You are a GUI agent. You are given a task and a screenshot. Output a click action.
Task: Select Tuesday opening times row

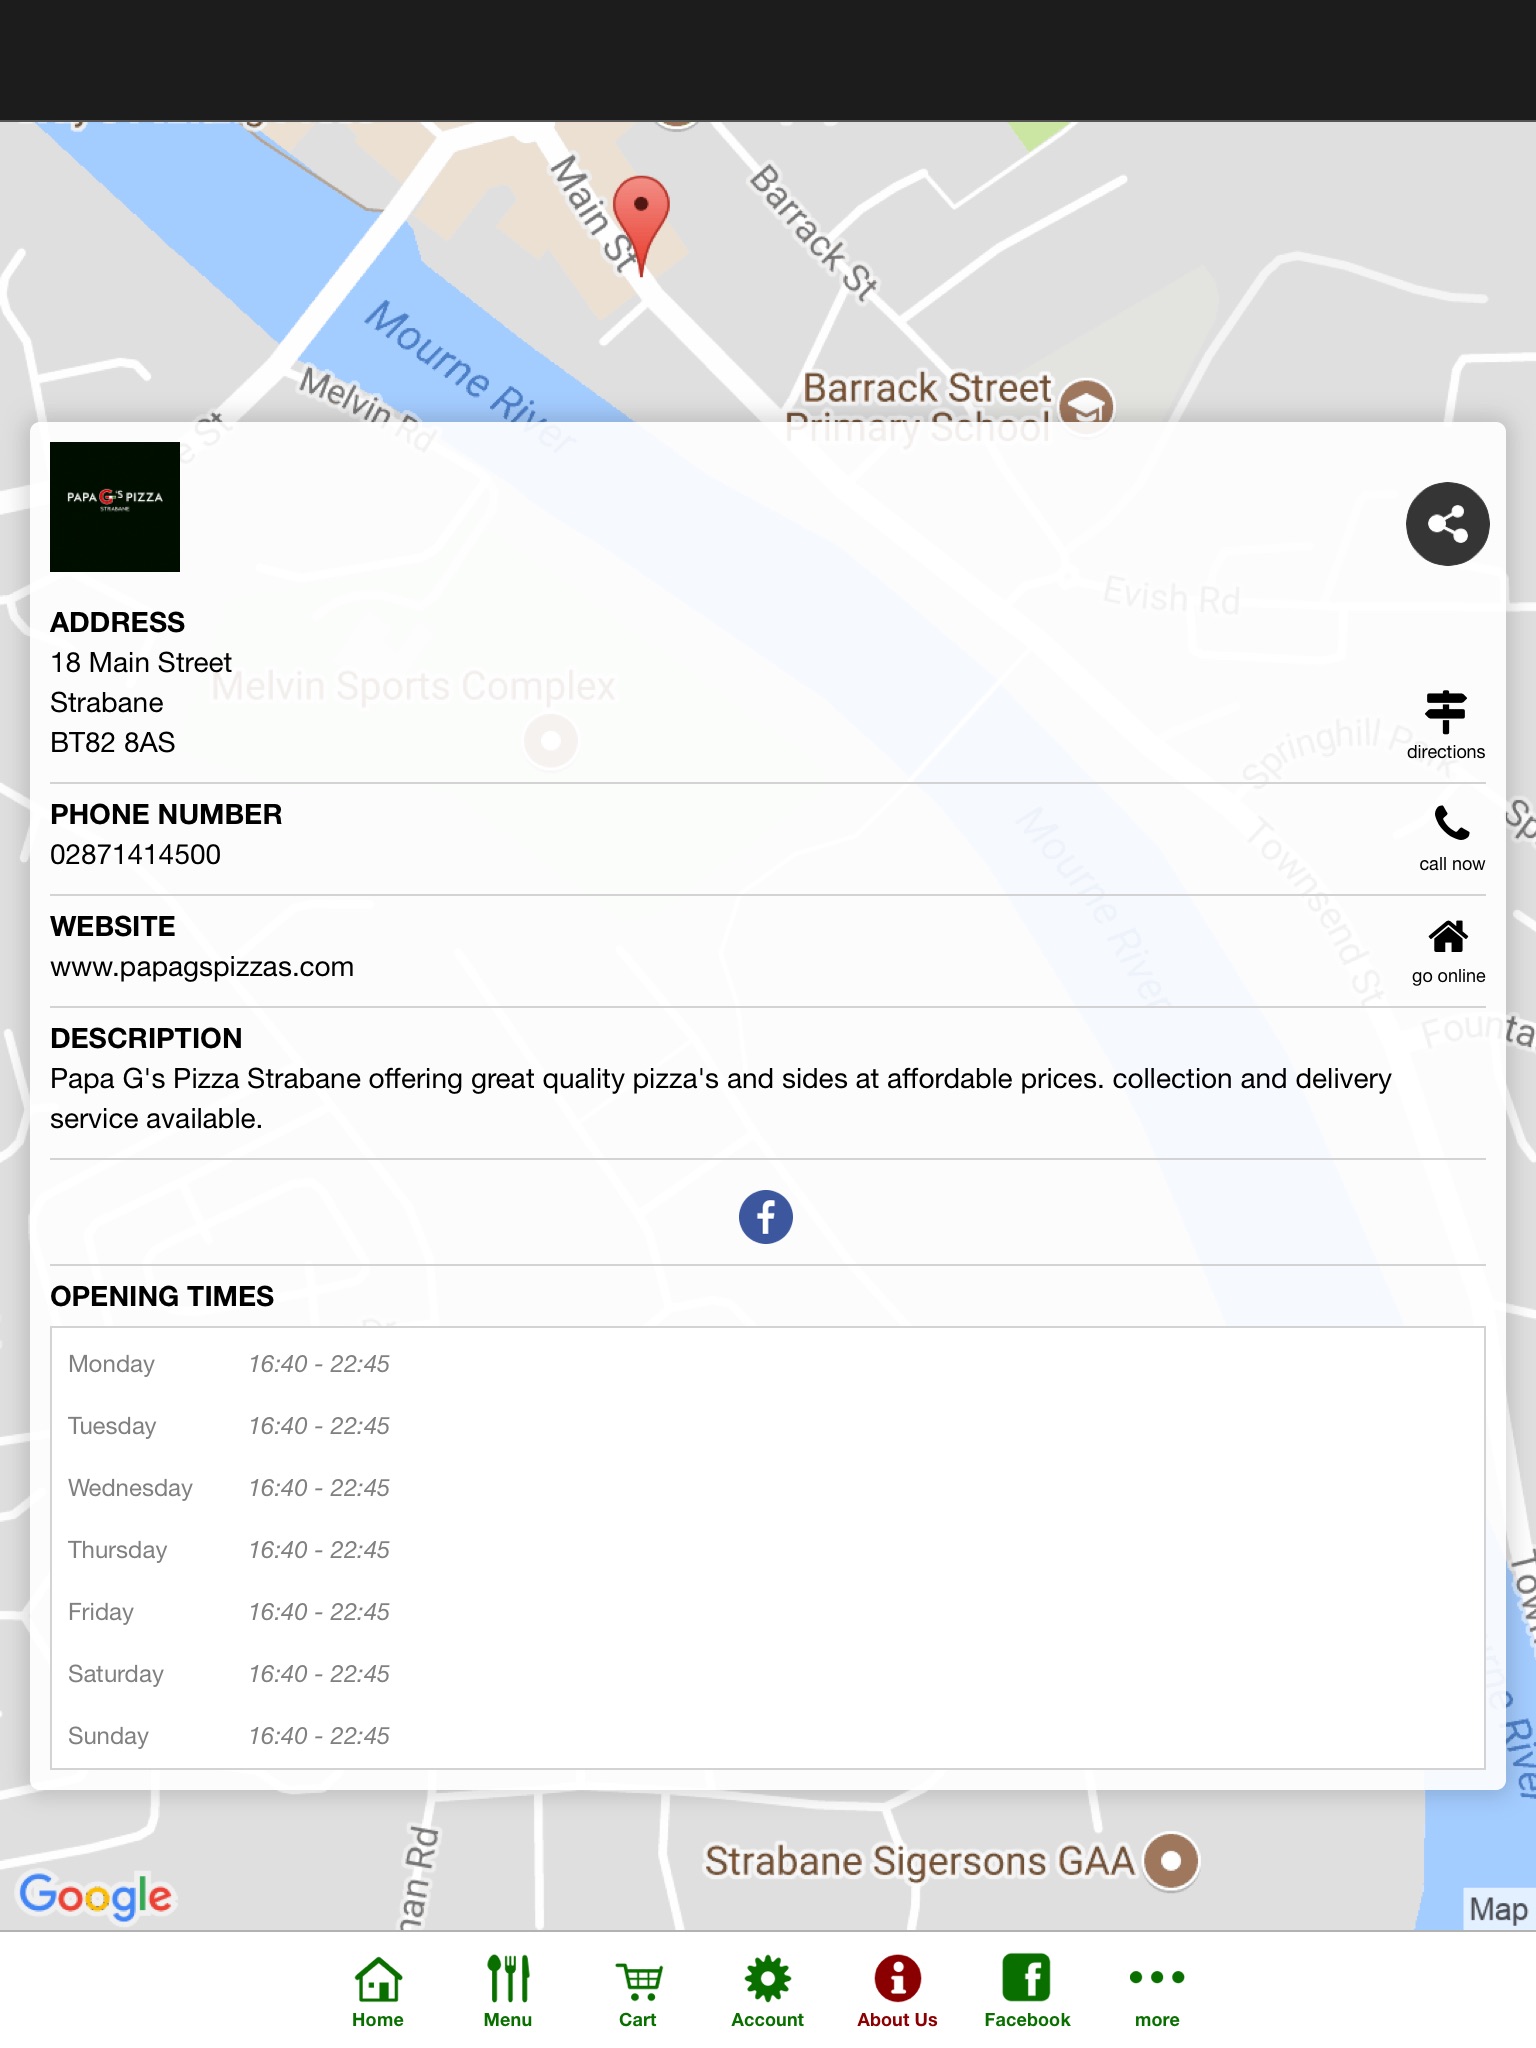point(768,1426)
